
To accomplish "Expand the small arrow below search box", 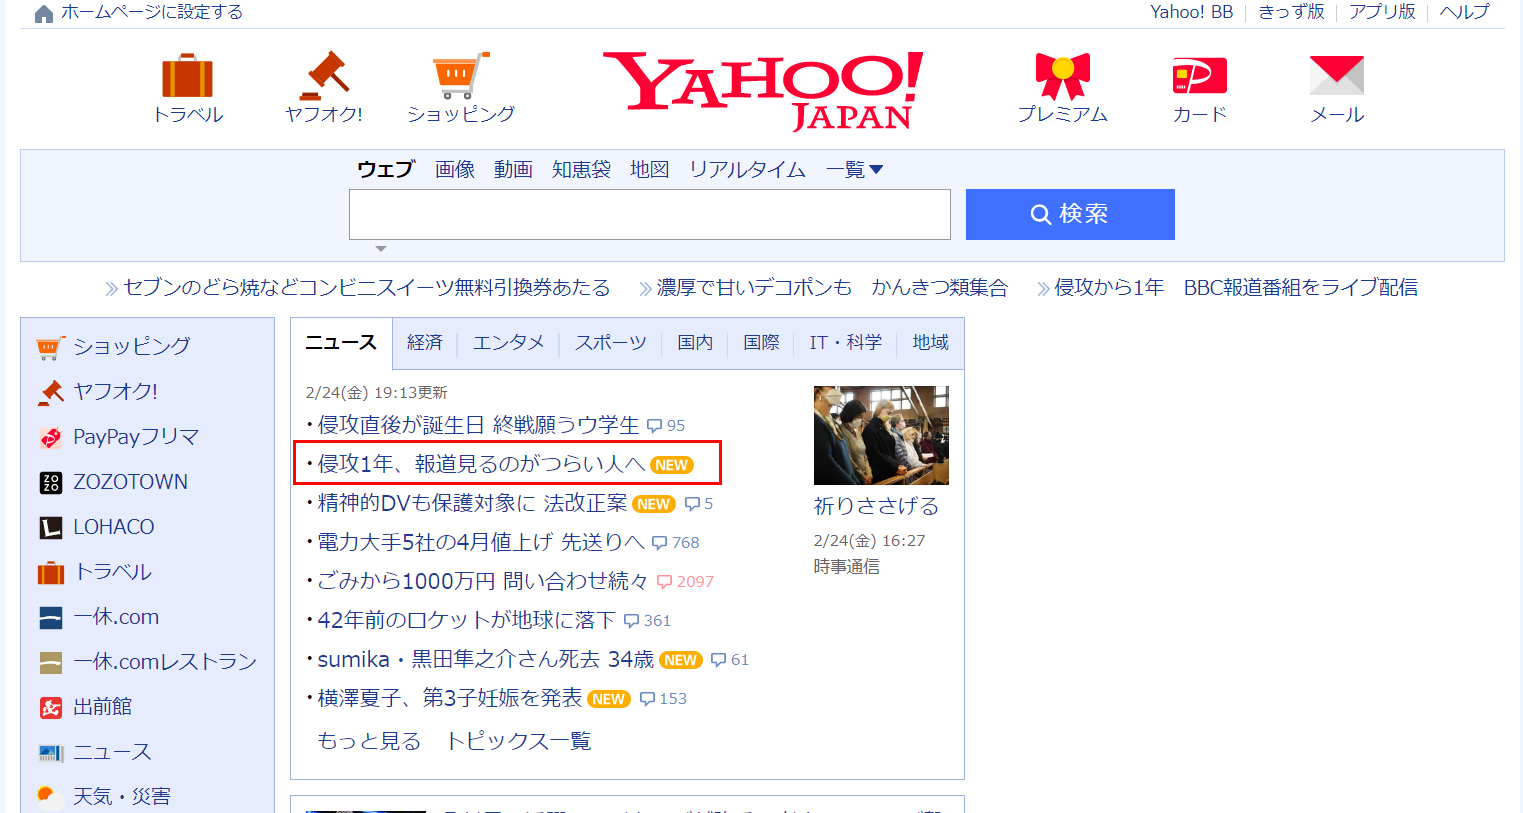I will [x=381, y=248].
